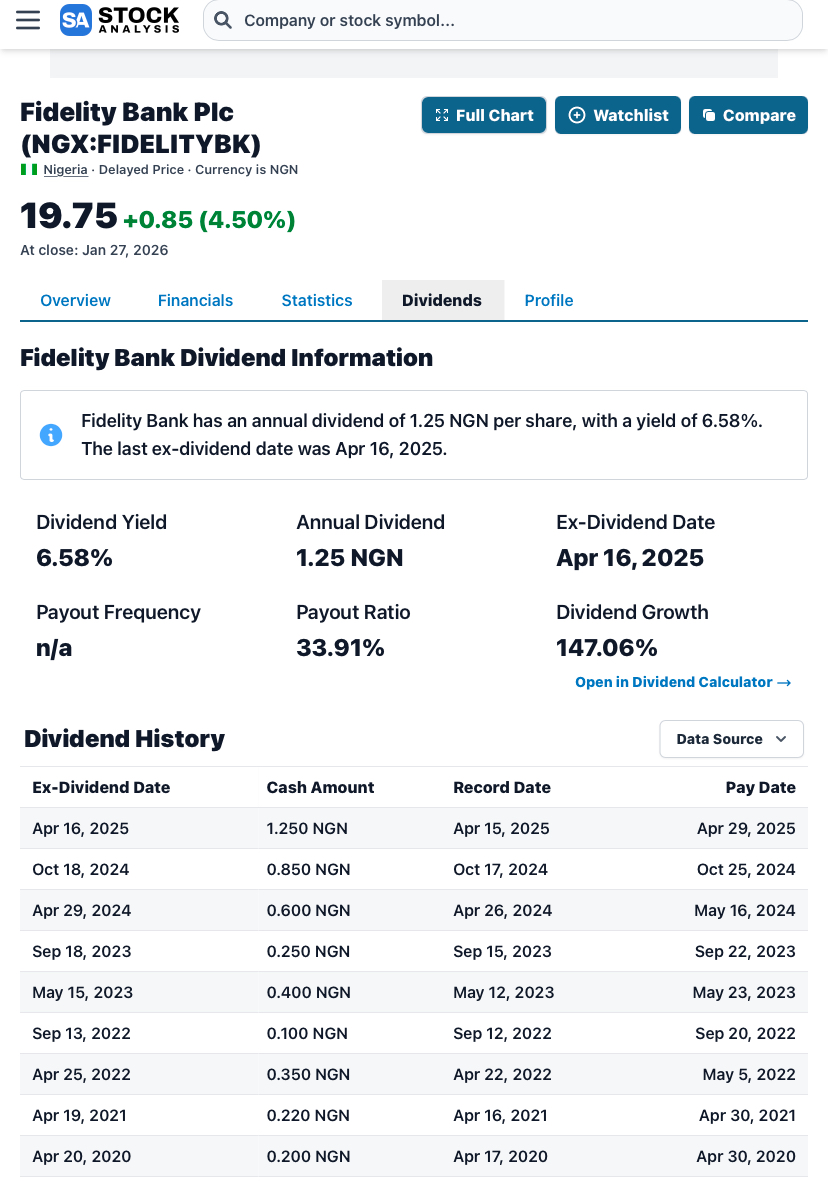Open the Financials tab
The height and width of the screenshot is (1182, 828).
[195, 300]
